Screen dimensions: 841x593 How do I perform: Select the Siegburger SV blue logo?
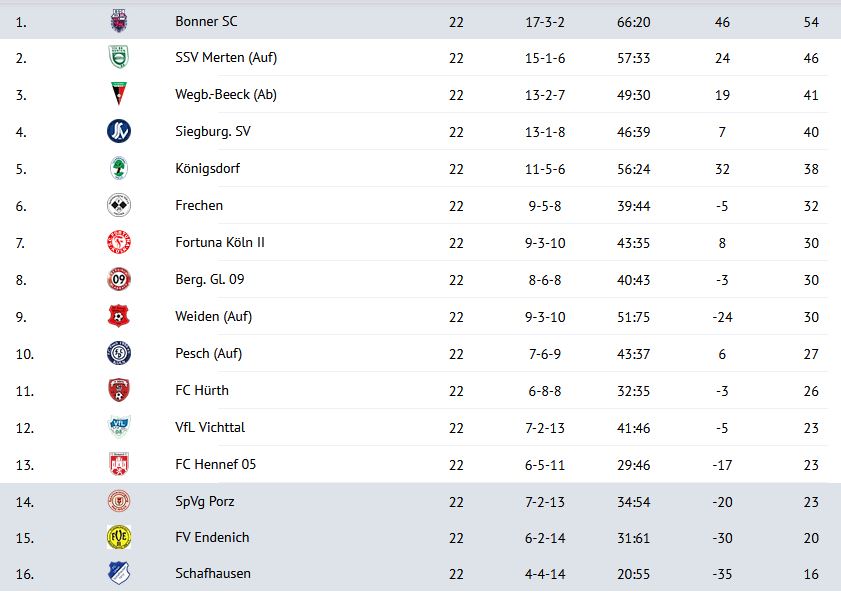[x=119, y=131]
